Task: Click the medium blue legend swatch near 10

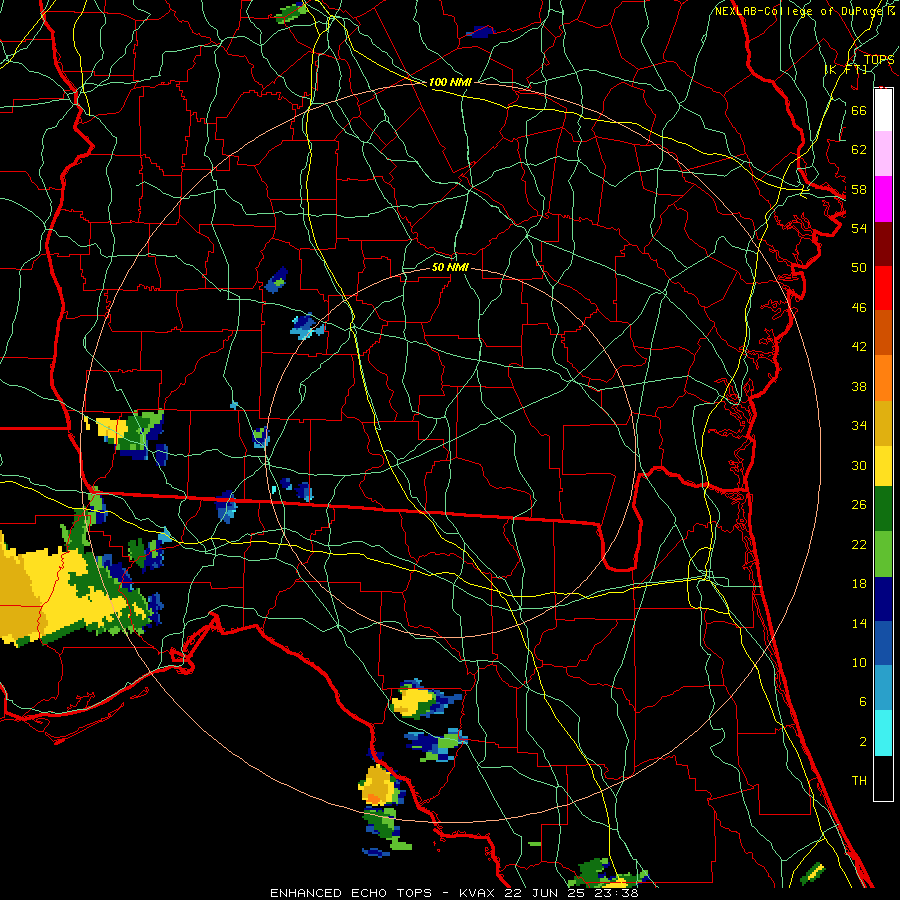Action: point(883,643)
